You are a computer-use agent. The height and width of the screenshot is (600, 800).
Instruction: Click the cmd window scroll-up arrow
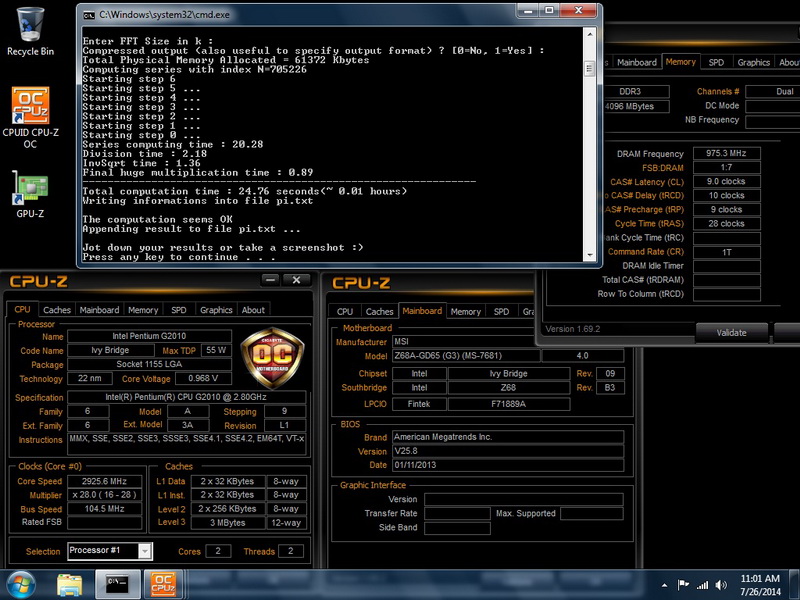590,34
